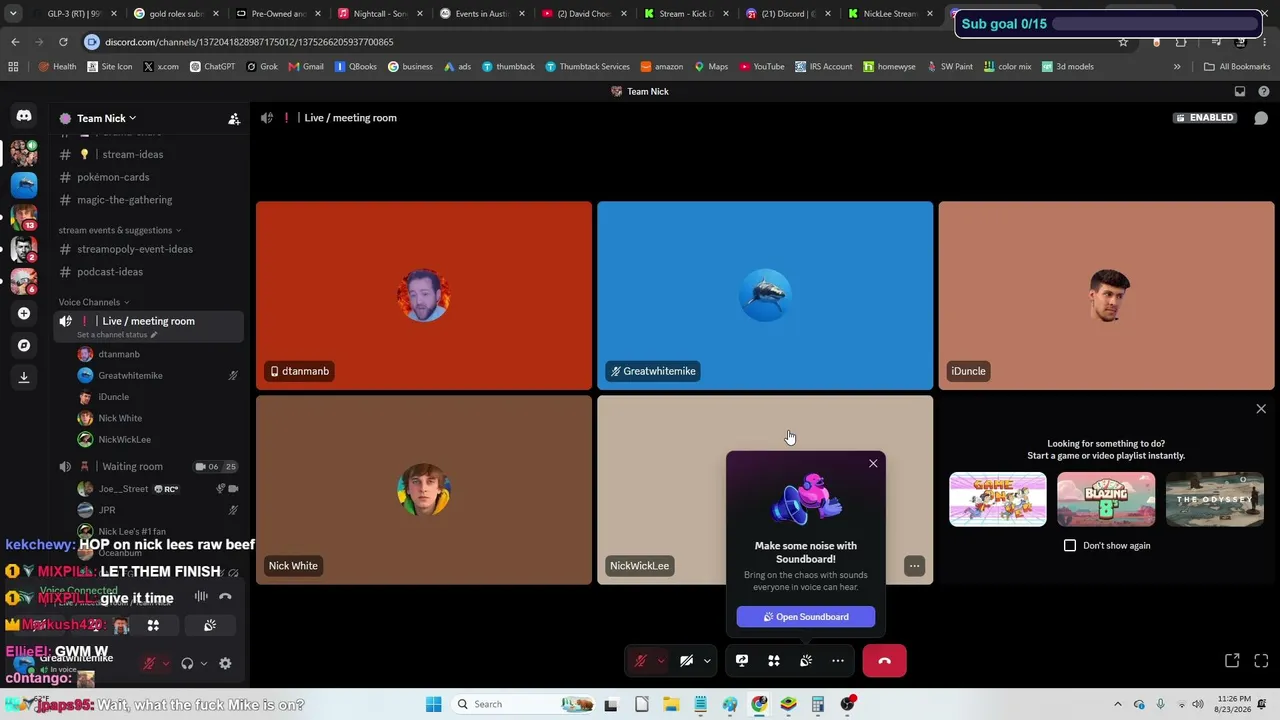Open File Explorer from taskbar
The image size is (1280, 720).
pyautogui.click(x=671, y=704)
